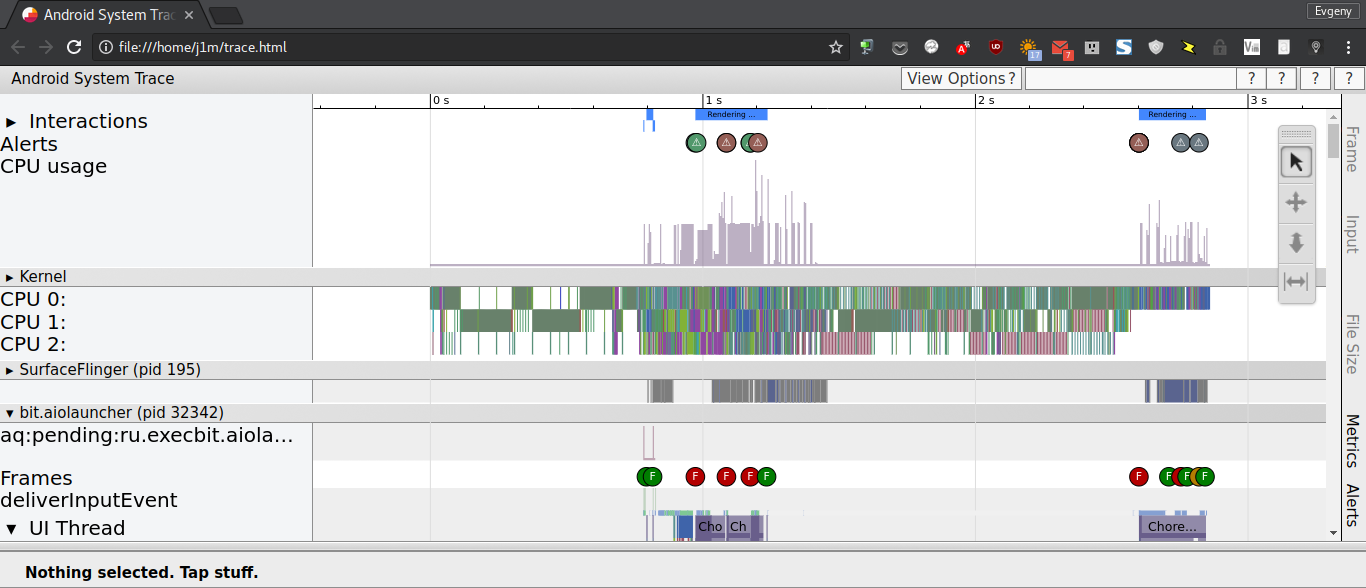Expand the SurfaceFlinger (pid 195) process
Screen dimensions: 1366x588
tap(10, 370)
